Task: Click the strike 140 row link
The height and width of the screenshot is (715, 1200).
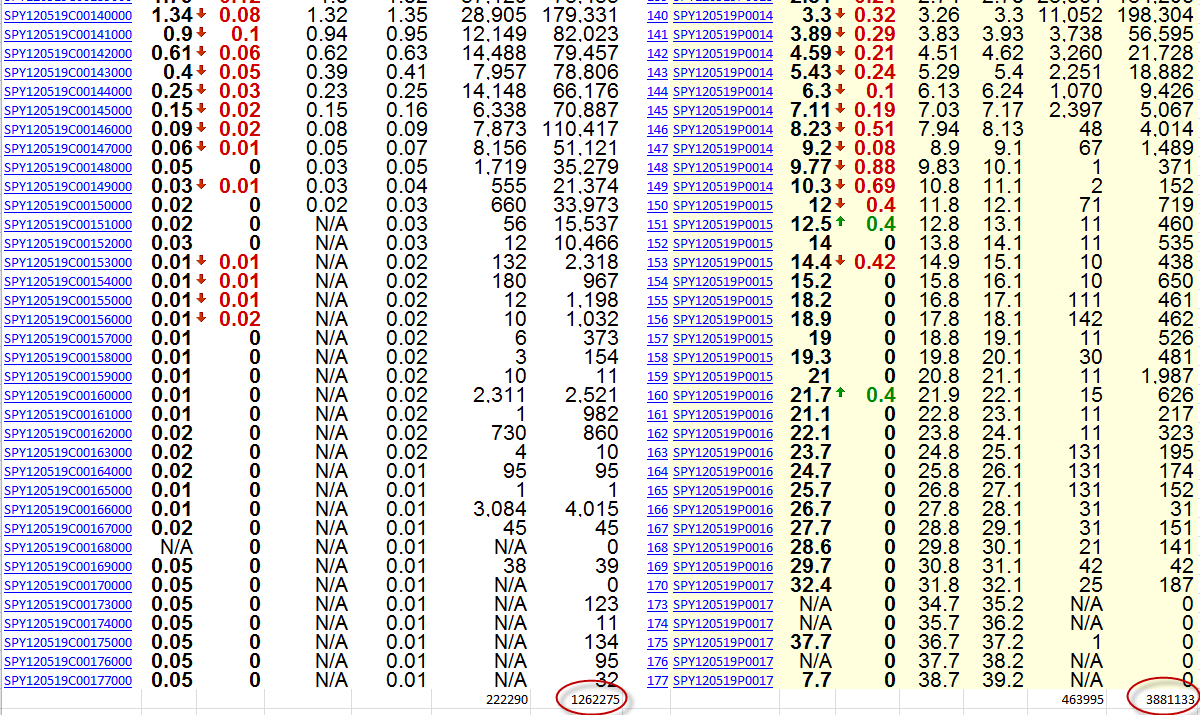Action: (x=658, y=16)
